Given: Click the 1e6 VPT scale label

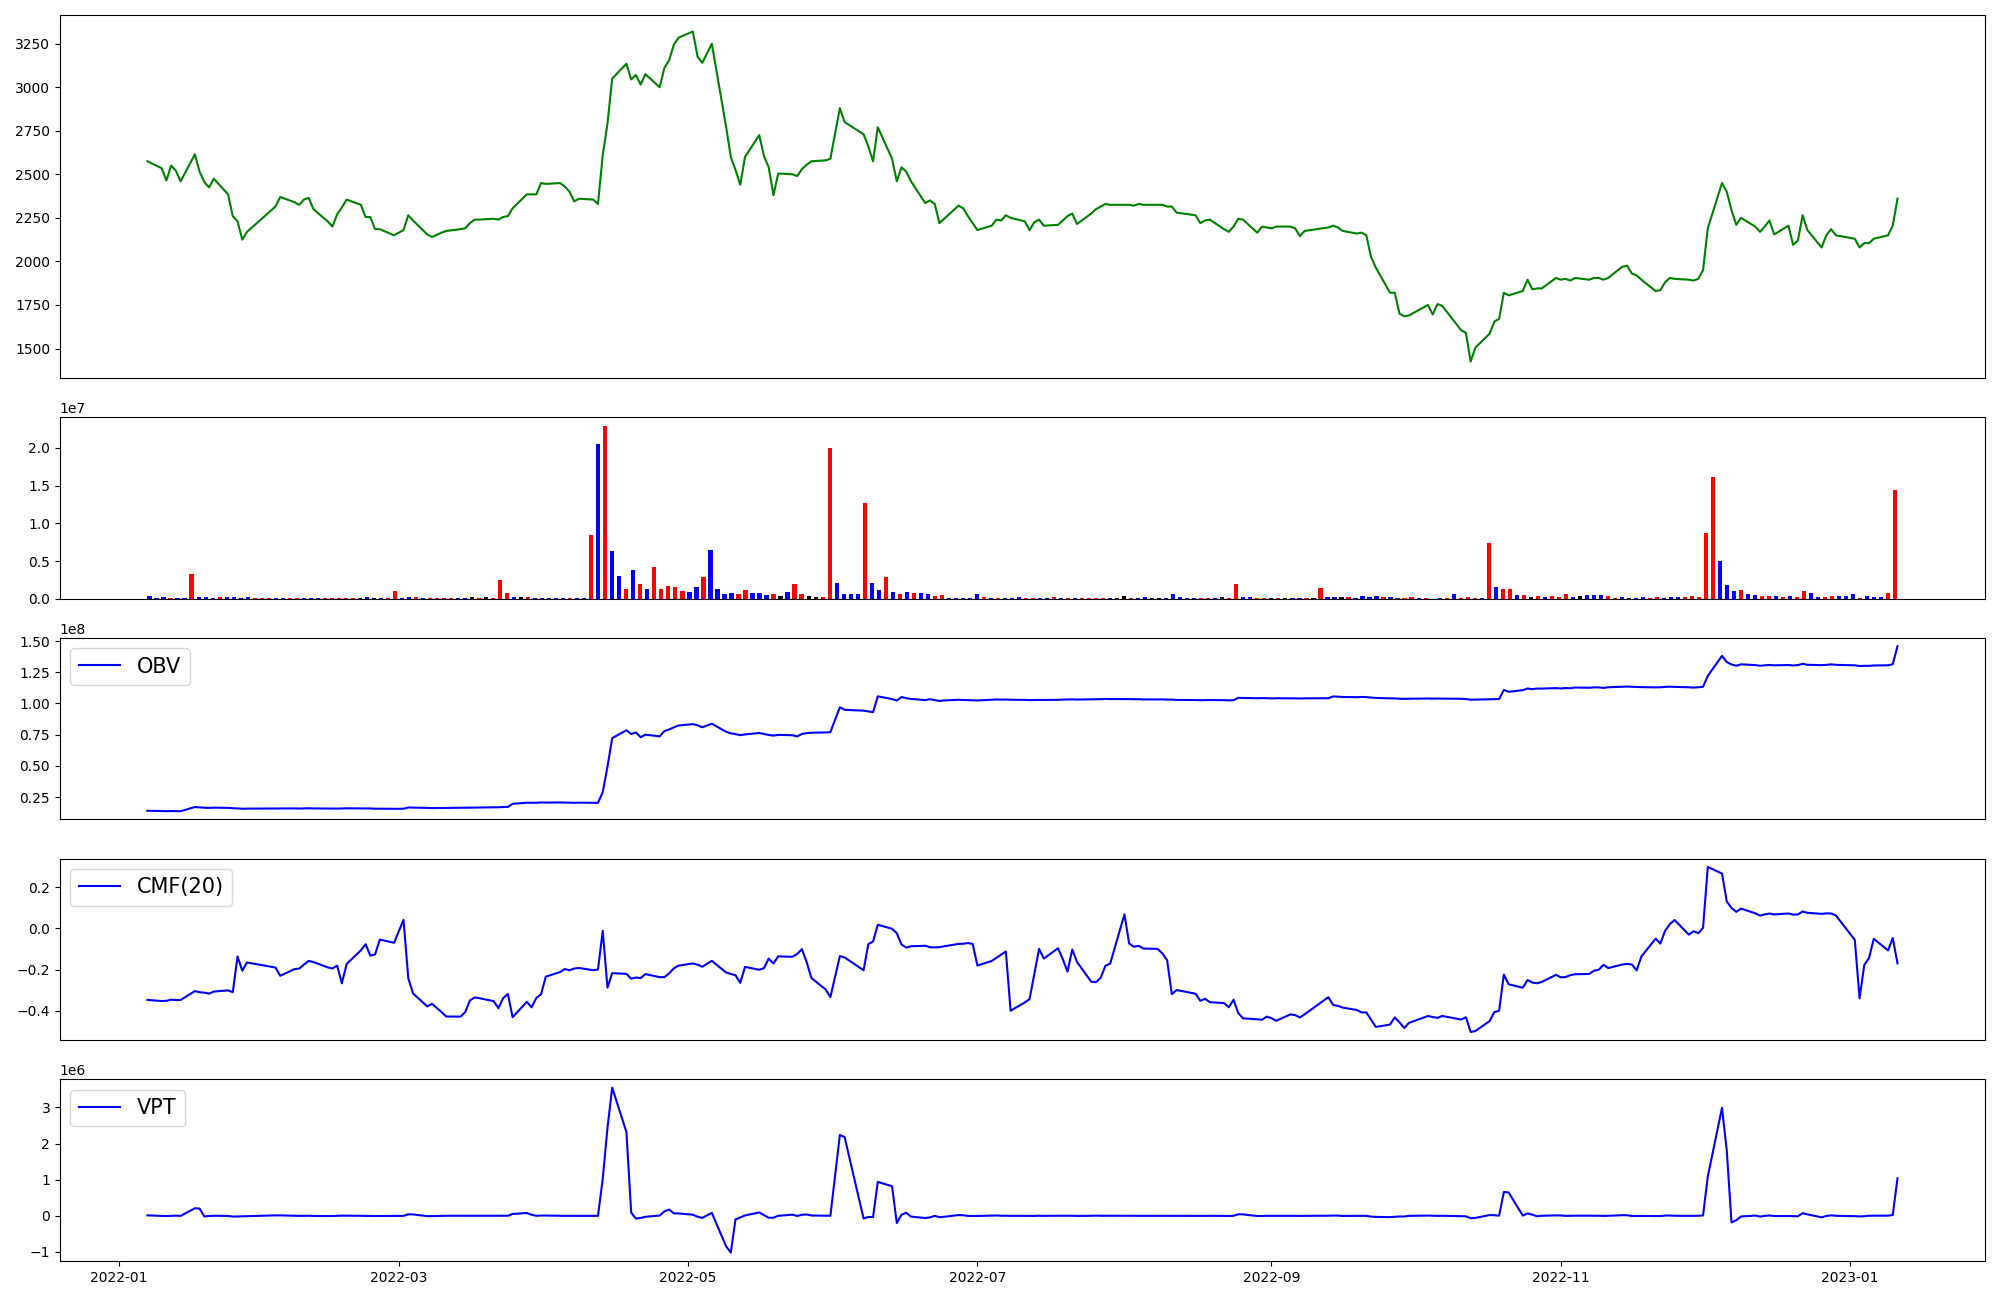Looking at the screenshot, I should pos(72,1070).
